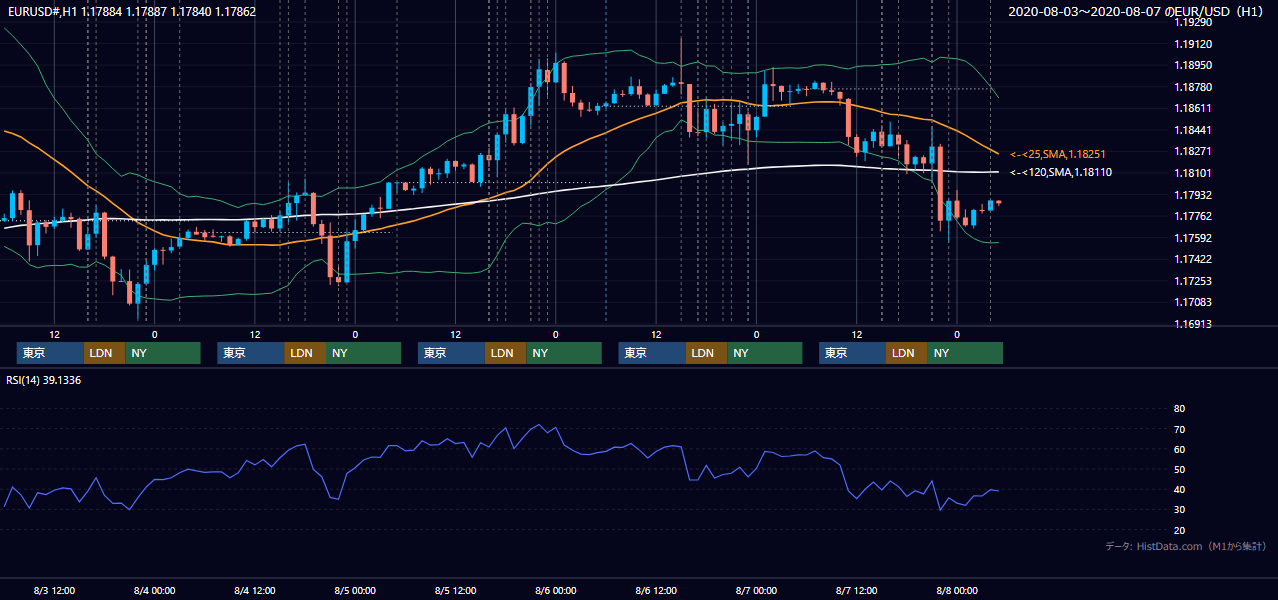Click the 8/4 00:00 date label
Viewport: 1278px width, 600px height.
tap(154, 590)
